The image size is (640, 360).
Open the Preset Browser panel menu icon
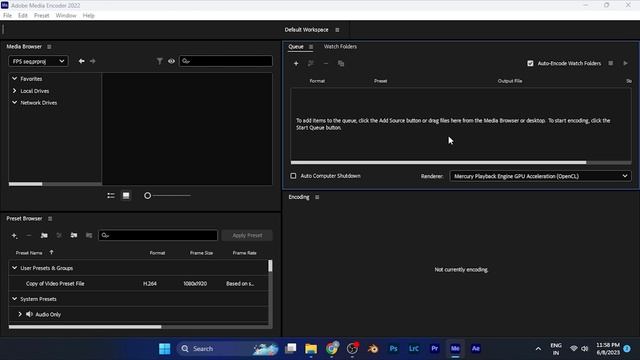(50, 219)
